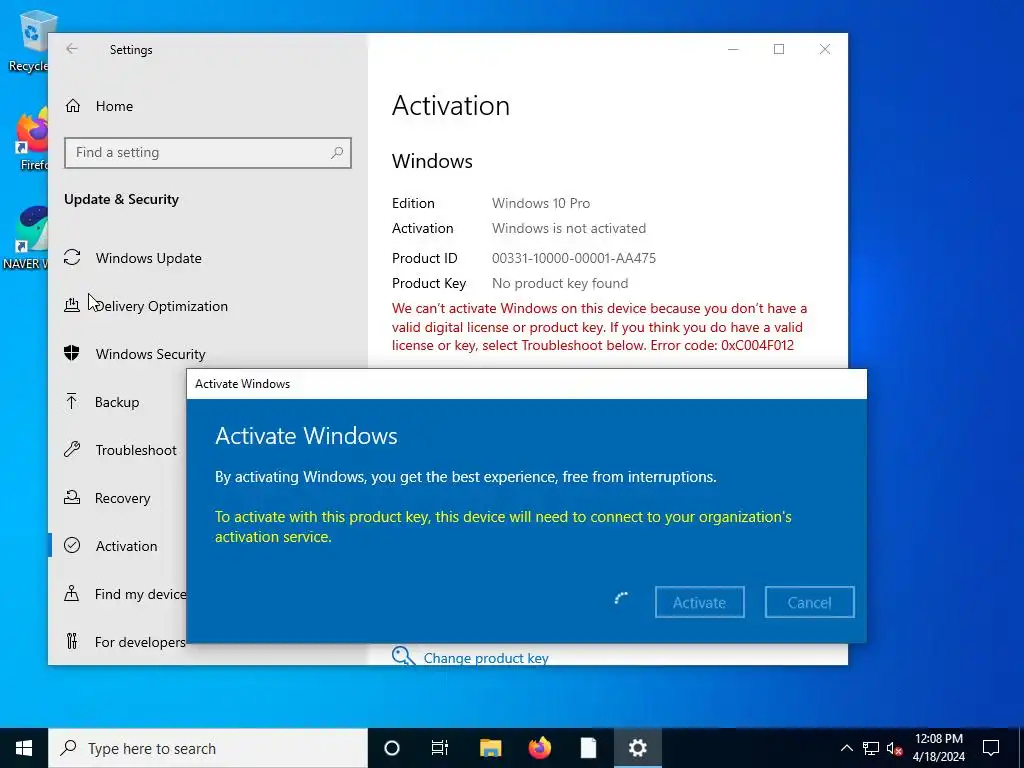Minimize the Settings window
The image size is (1024, 768).
coord(733,49)
